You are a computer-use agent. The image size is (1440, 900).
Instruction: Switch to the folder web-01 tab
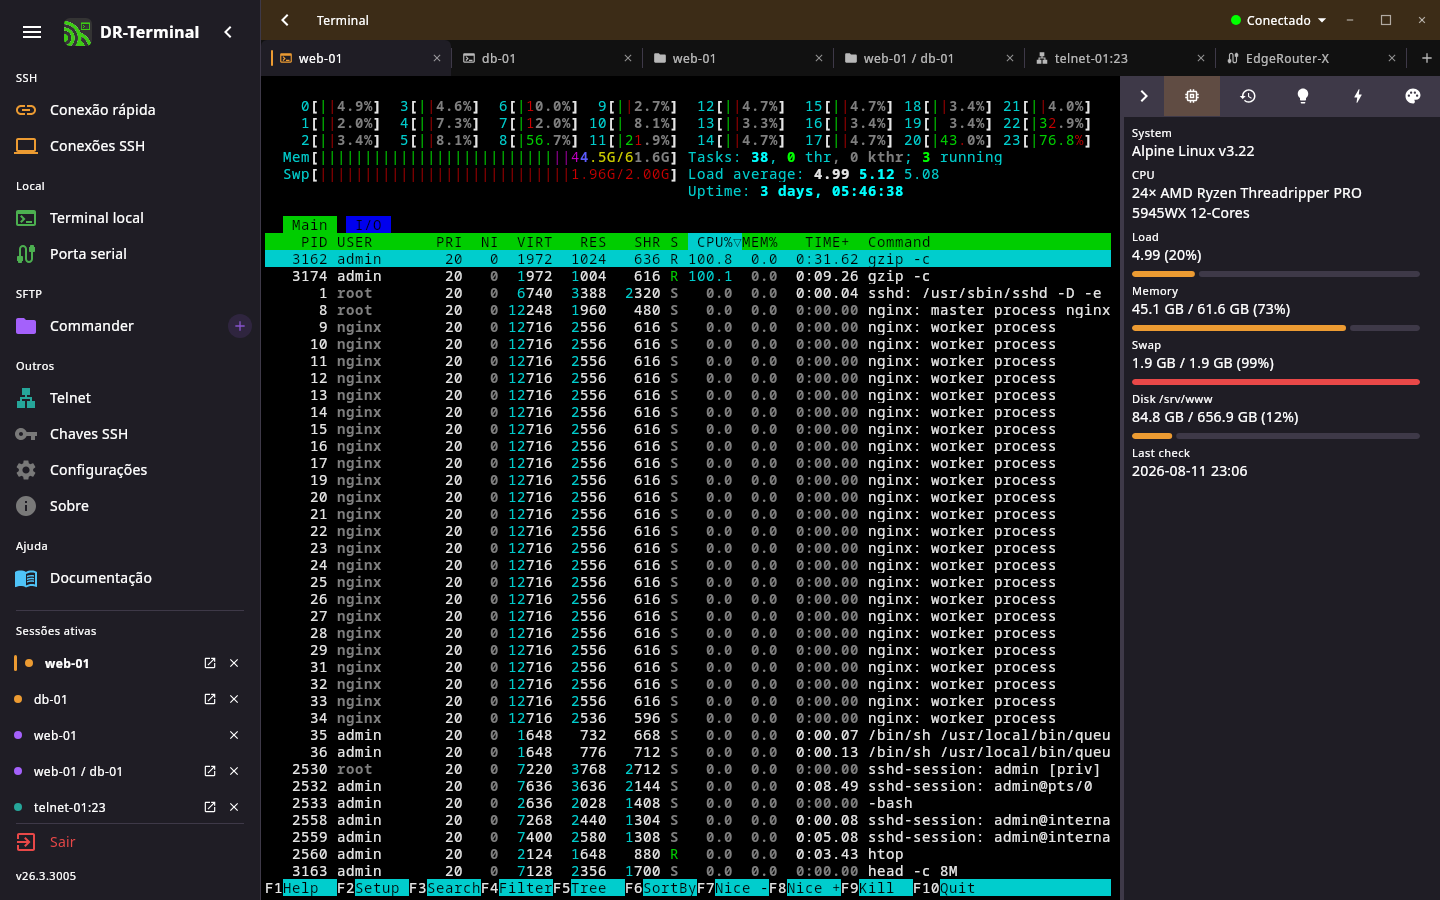(737, 58)
